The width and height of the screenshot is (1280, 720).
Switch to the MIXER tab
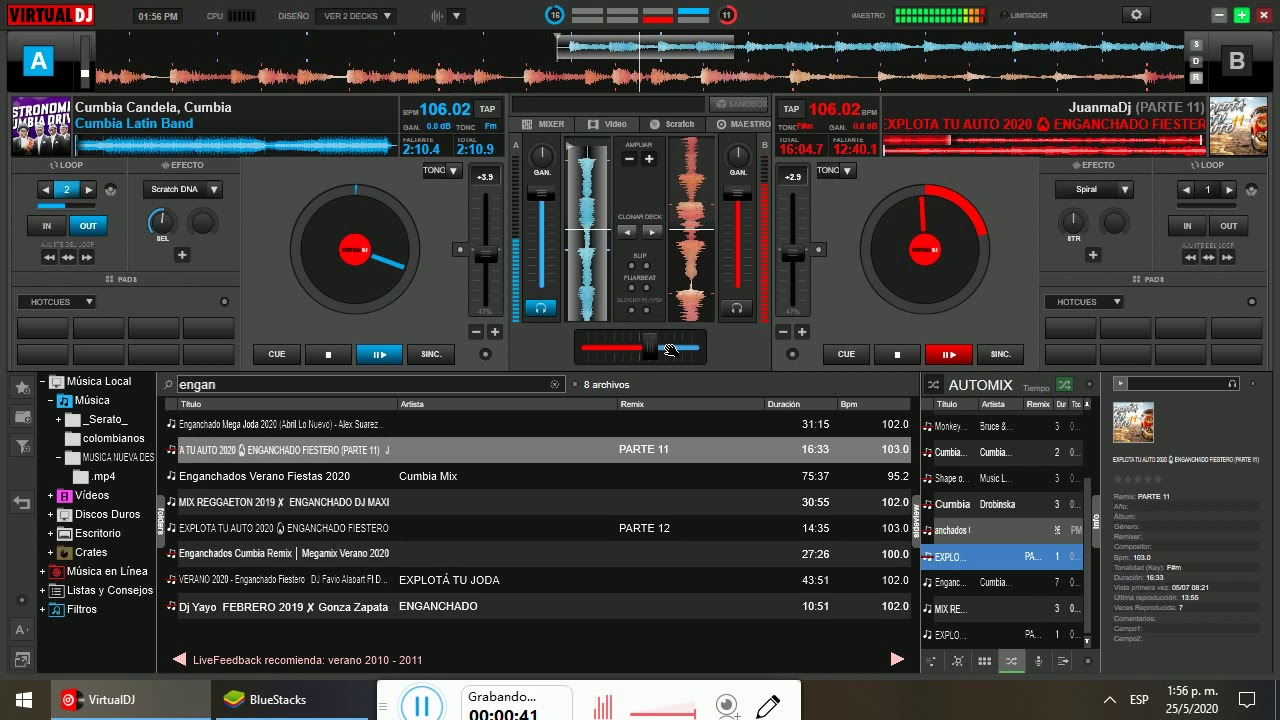tap(544, 124)
